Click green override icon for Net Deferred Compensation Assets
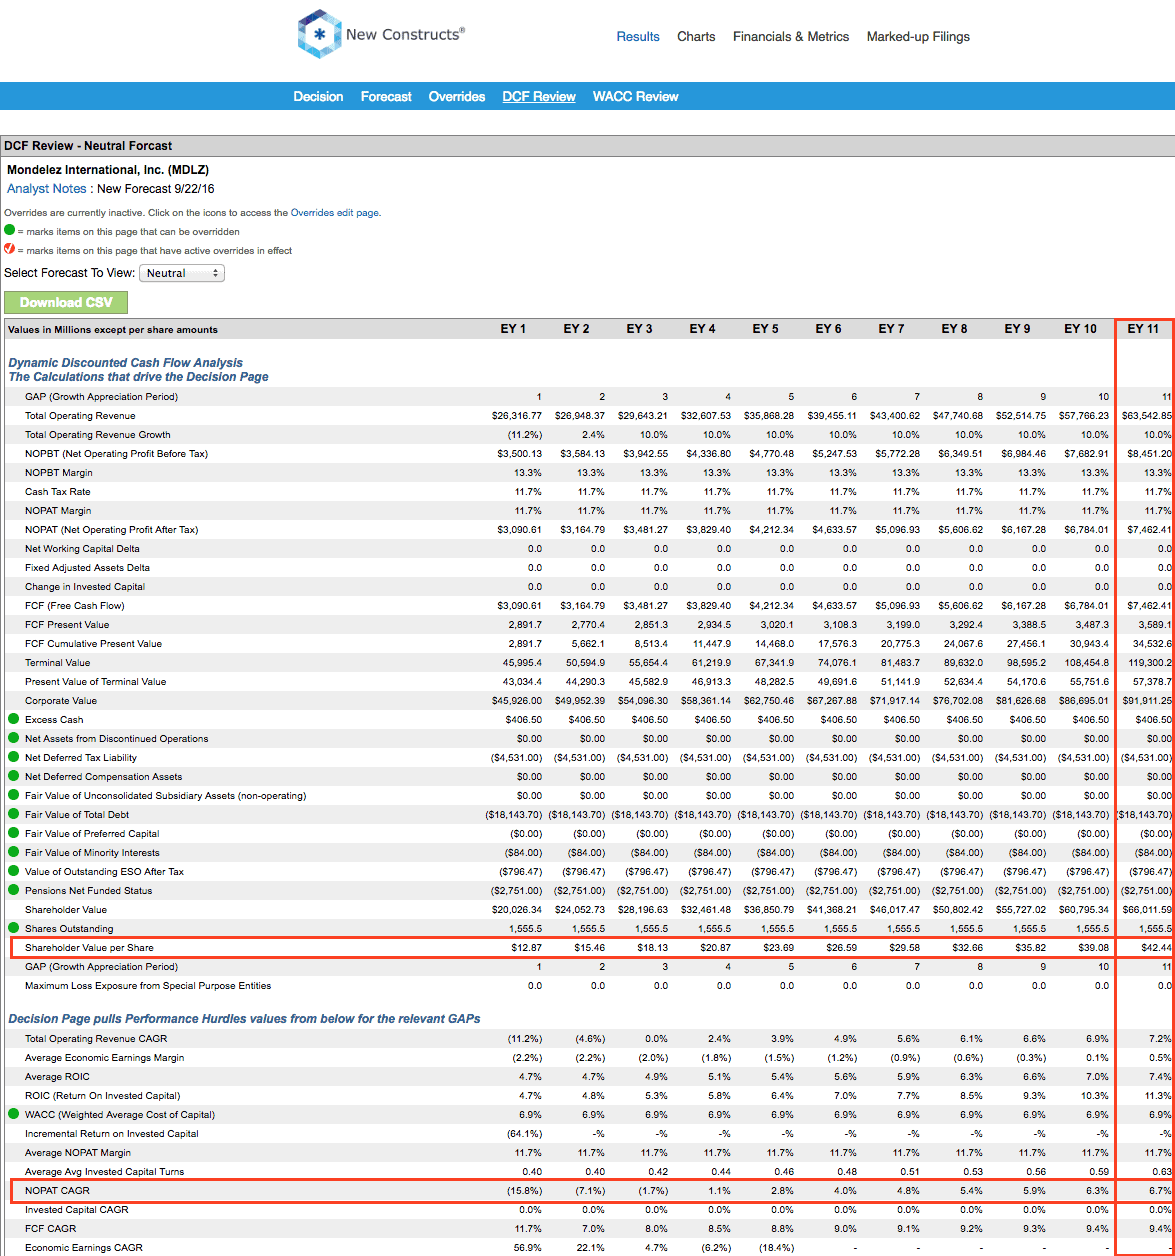The image size is (1175, 1256). click(x=14, y=776)
